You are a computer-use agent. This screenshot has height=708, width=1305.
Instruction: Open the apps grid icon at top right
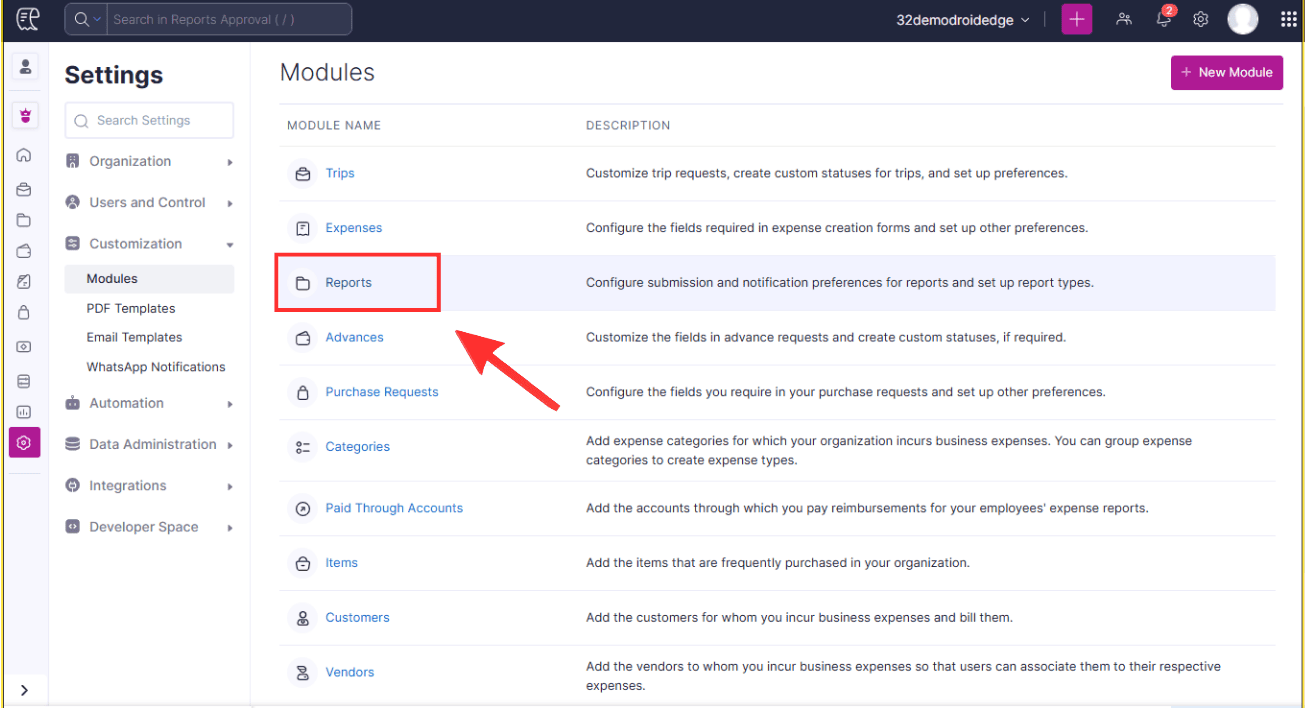click(x=1288, y=19)
